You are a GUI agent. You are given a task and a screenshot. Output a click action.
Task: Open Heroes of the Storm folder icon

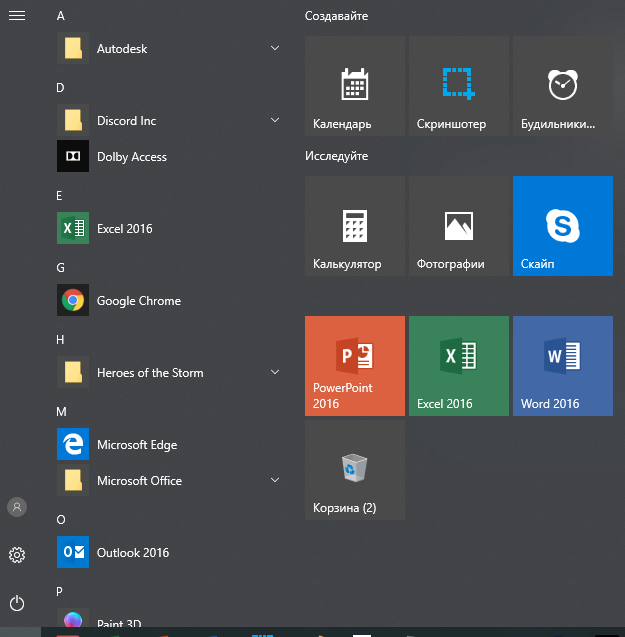[73, 372]
